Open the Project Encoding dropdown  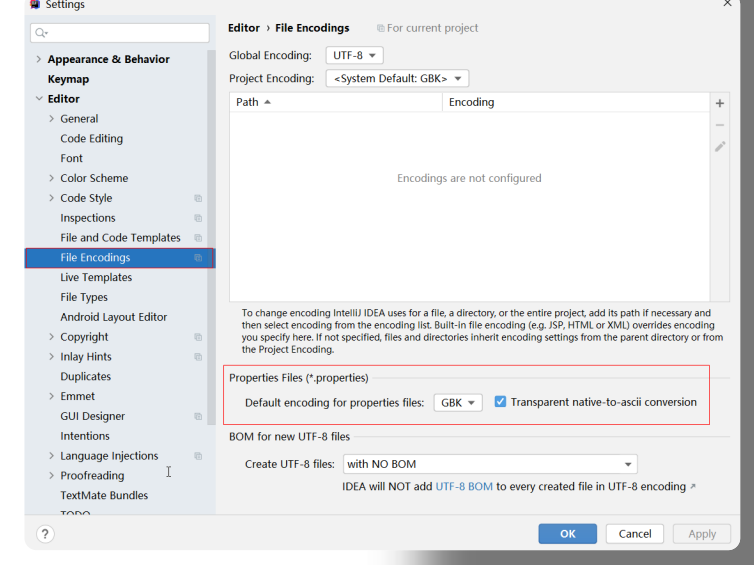397,78
